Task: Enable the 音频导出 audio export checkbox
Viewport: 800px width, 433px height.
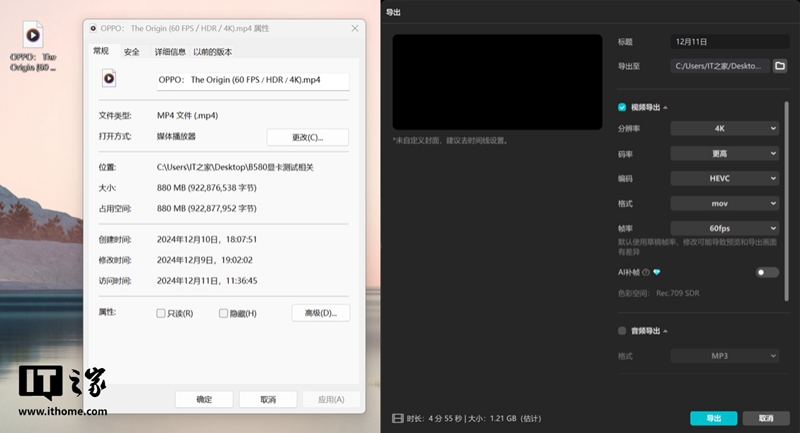Action: click(622, 330)
